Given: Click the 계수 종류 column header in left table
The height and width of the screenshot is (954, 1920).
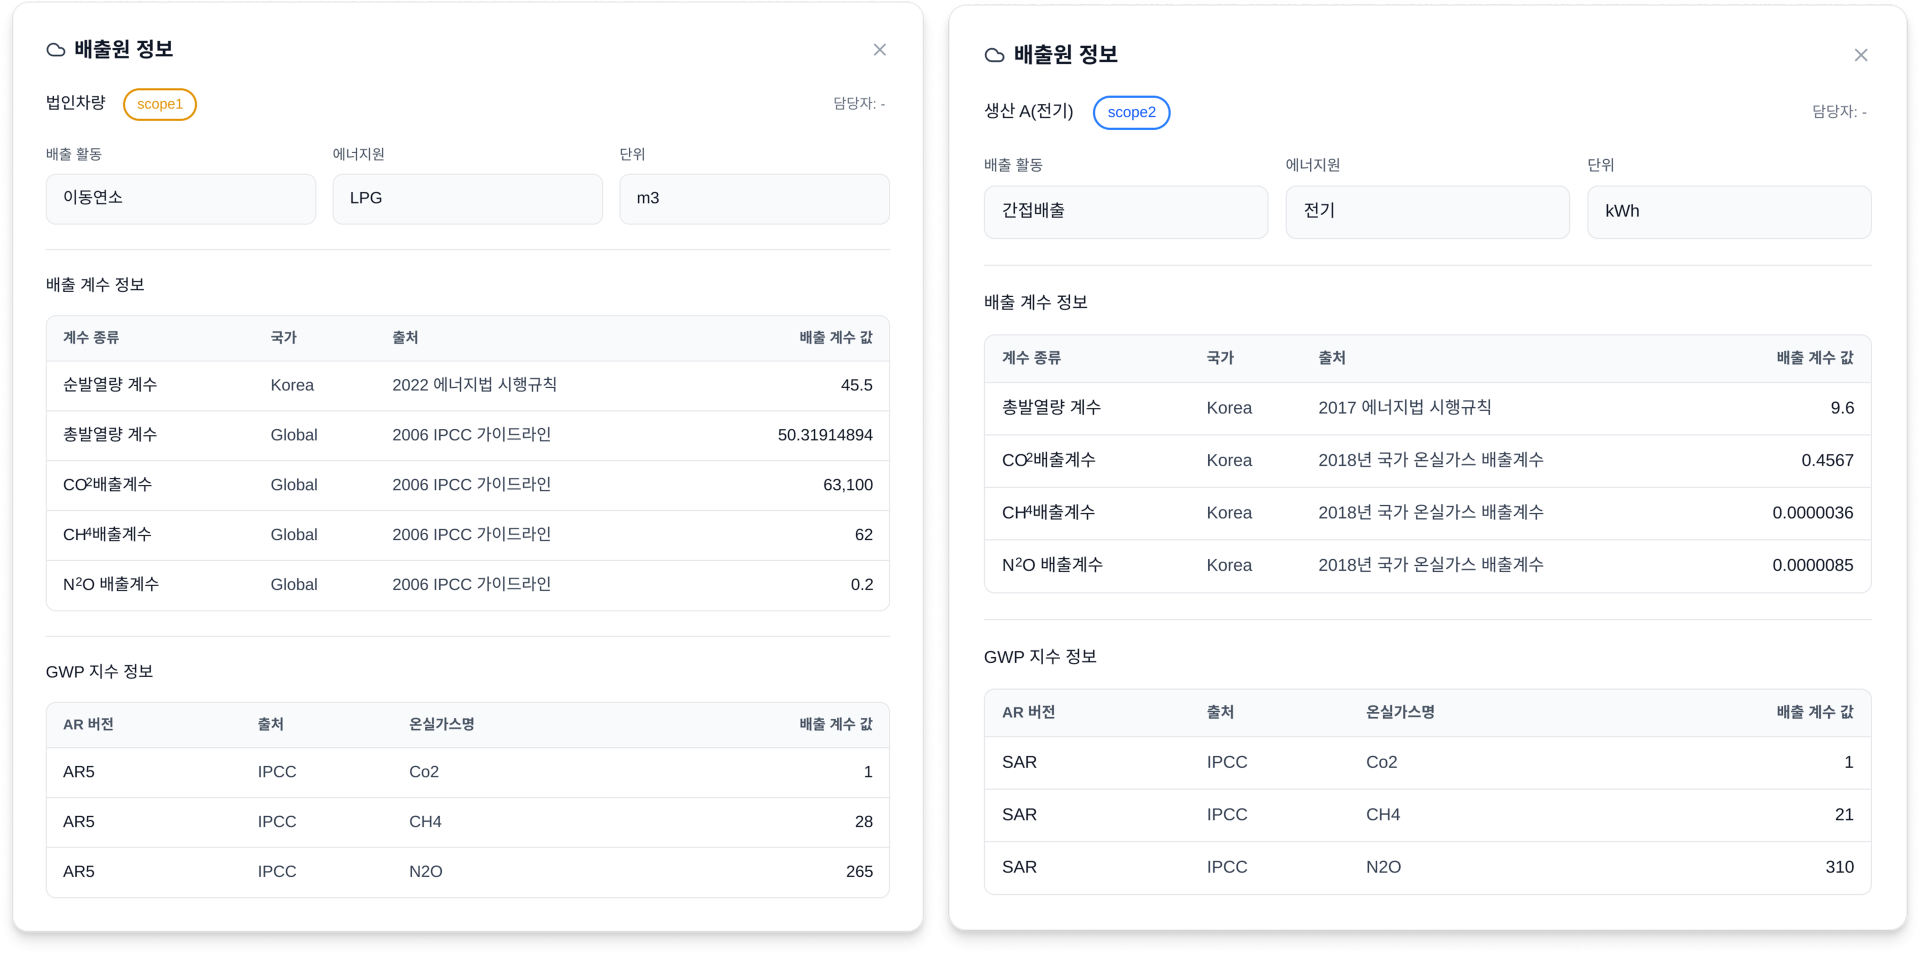Looking at the screenshot, I should click(x=91, y=338).
